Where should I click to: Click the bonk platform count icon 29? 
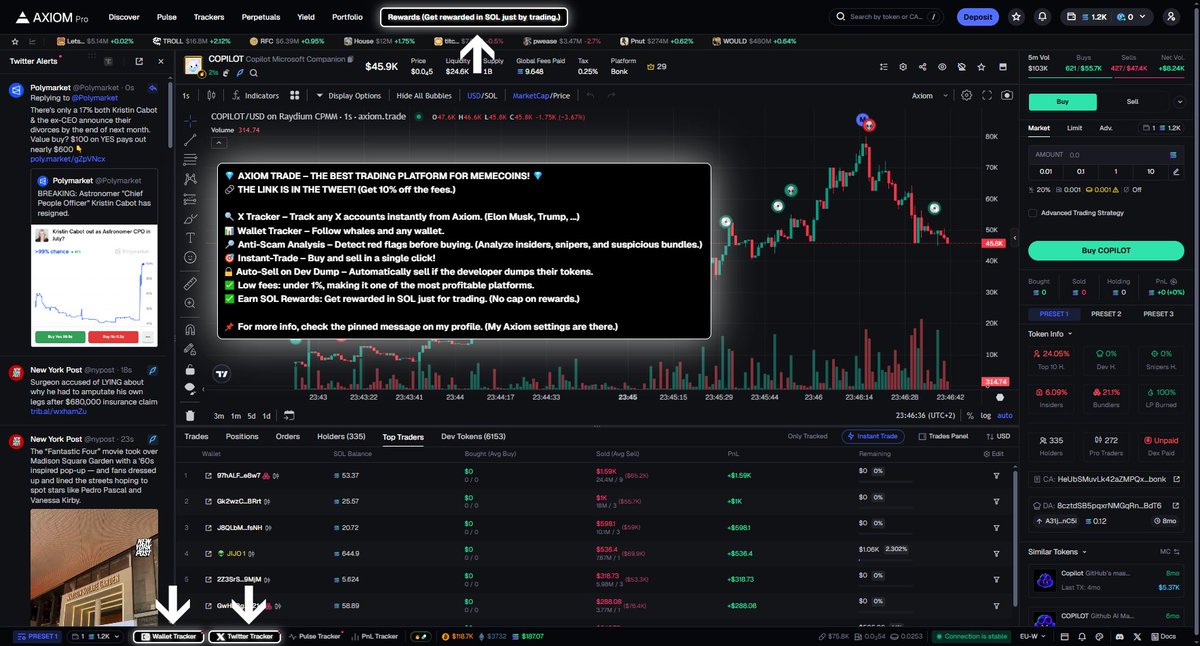655,67
